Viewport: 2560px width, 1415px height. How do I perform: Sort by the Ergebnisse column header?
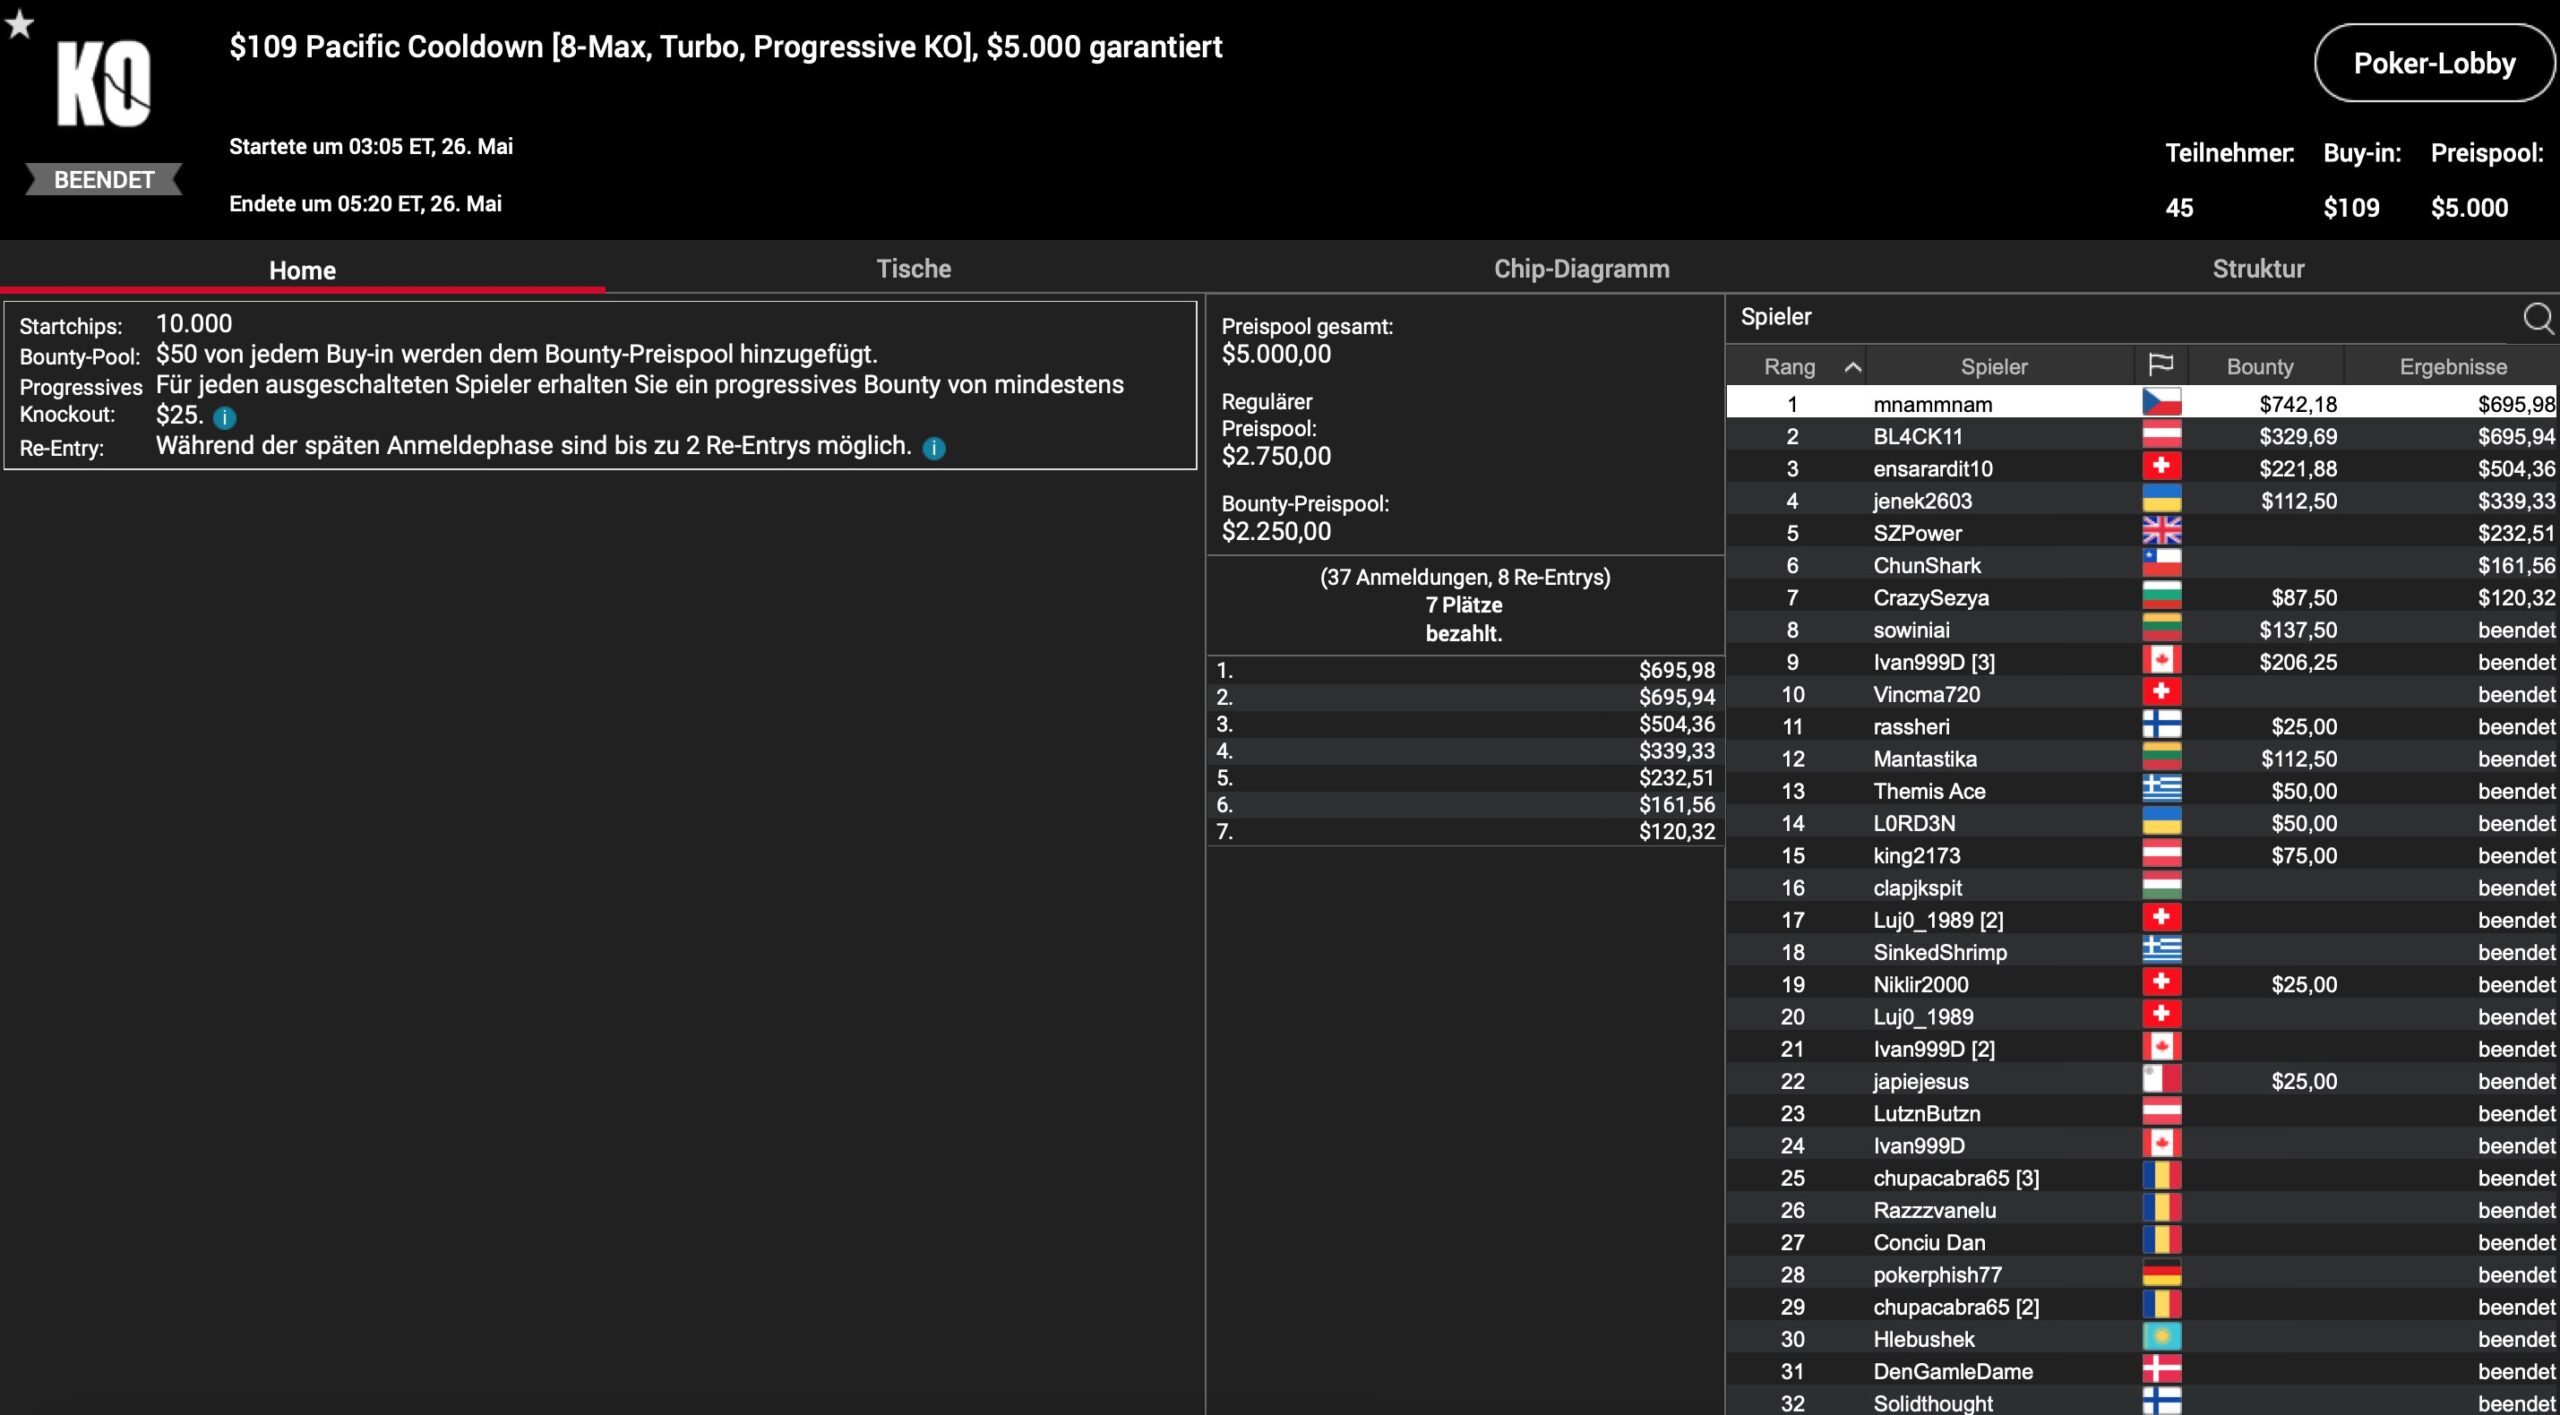[2452, 367]
